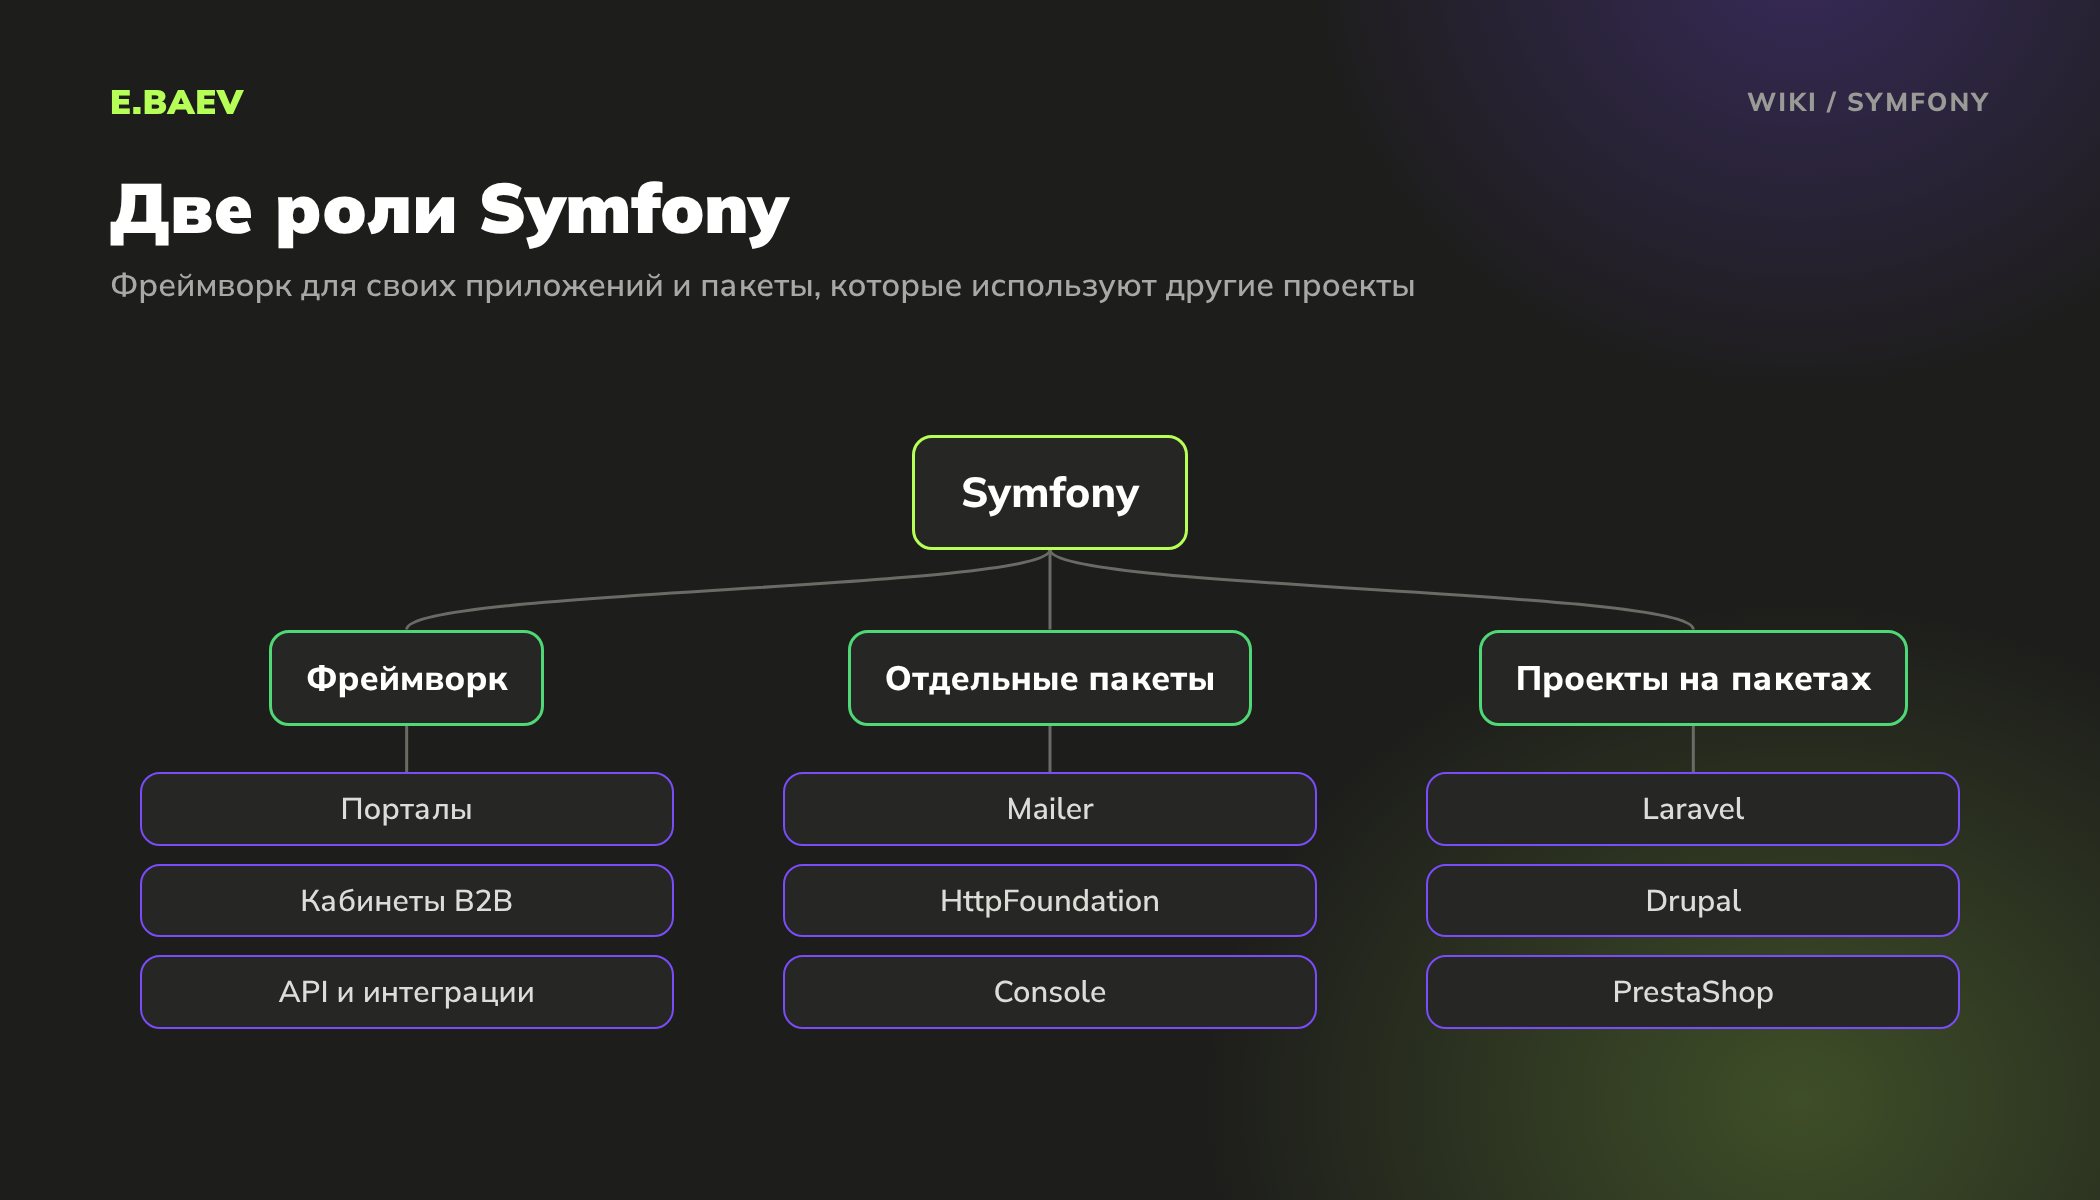Select the root Symfony node
This screenshot has height=1200, width=2100.
pyautogui.click(x=1050, y=492)
